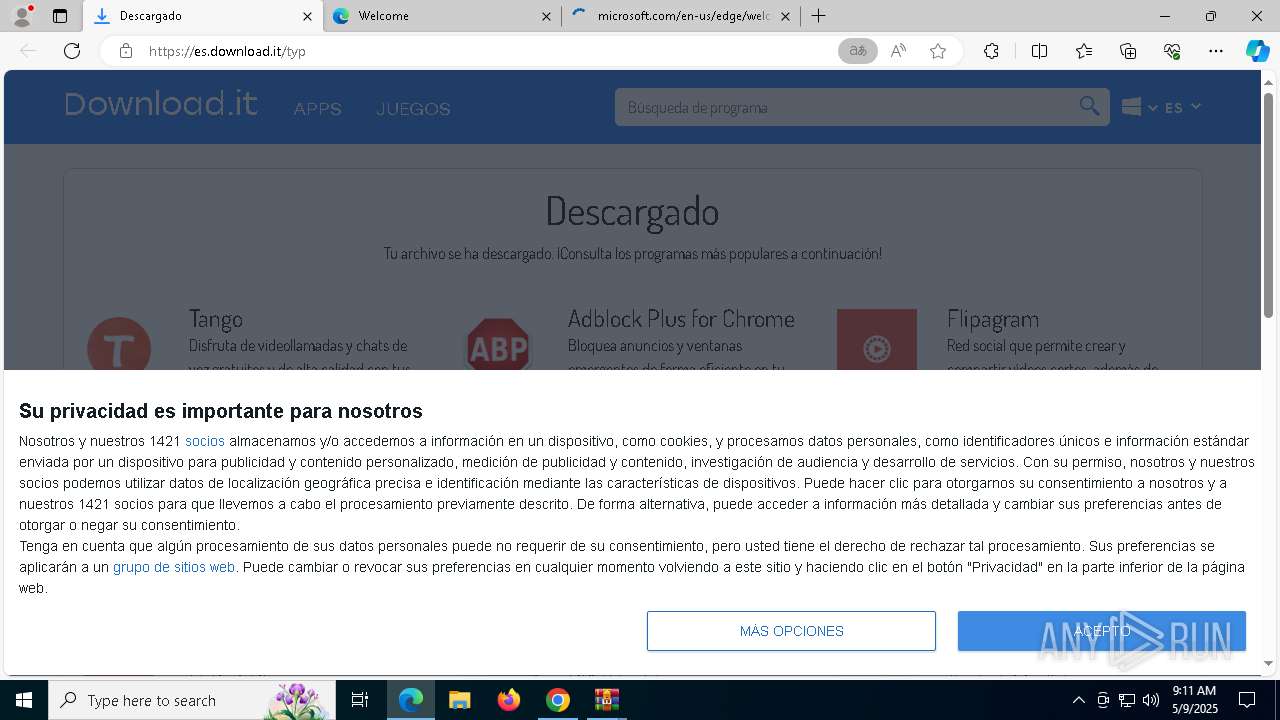Open tab actions menu icon

point(60,16)
